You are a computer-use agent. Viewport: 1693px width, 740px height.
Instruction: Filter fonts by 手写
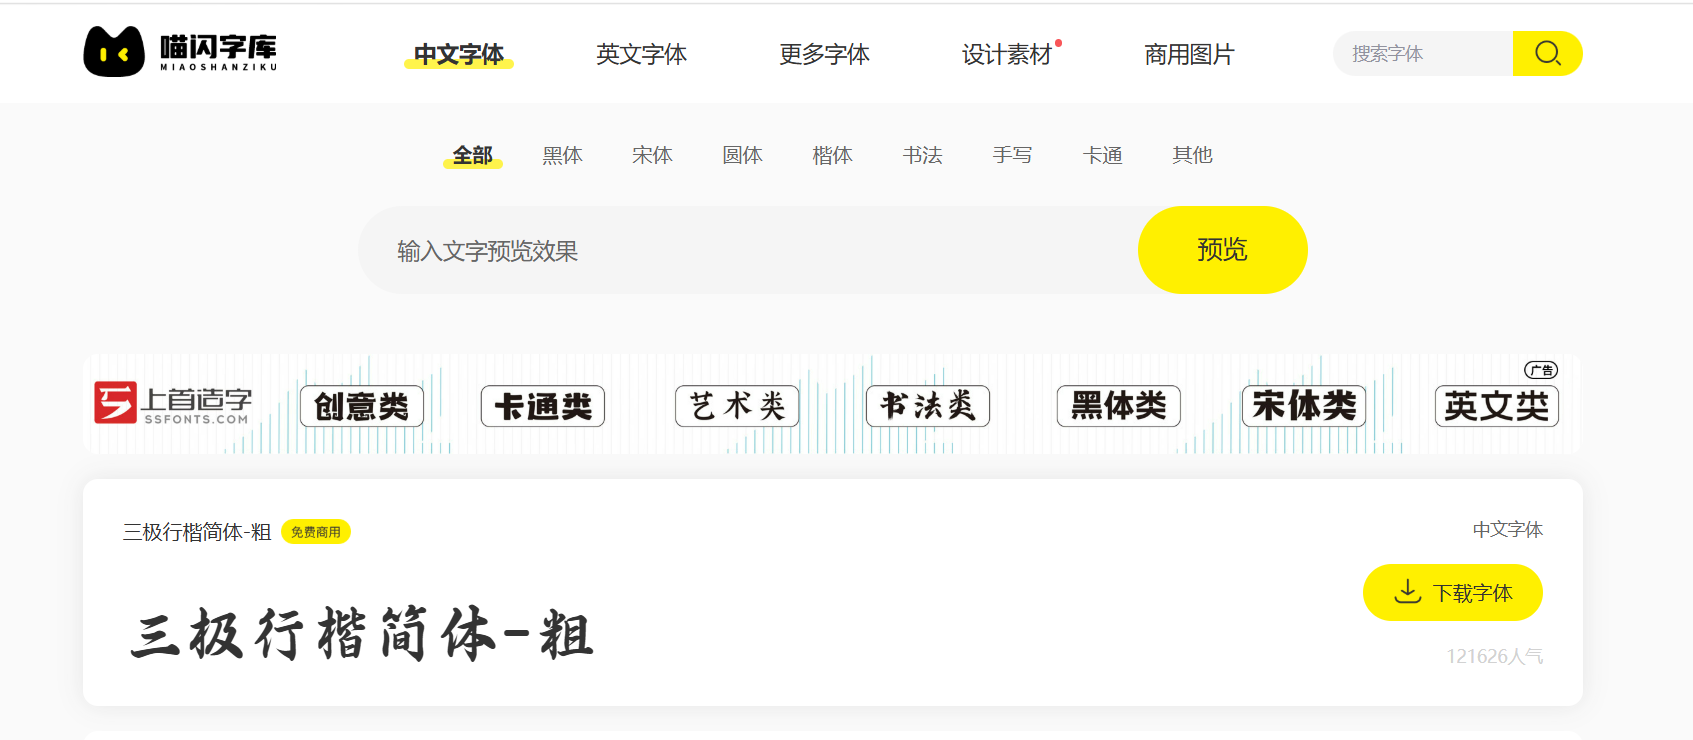tap(1012, 155)
